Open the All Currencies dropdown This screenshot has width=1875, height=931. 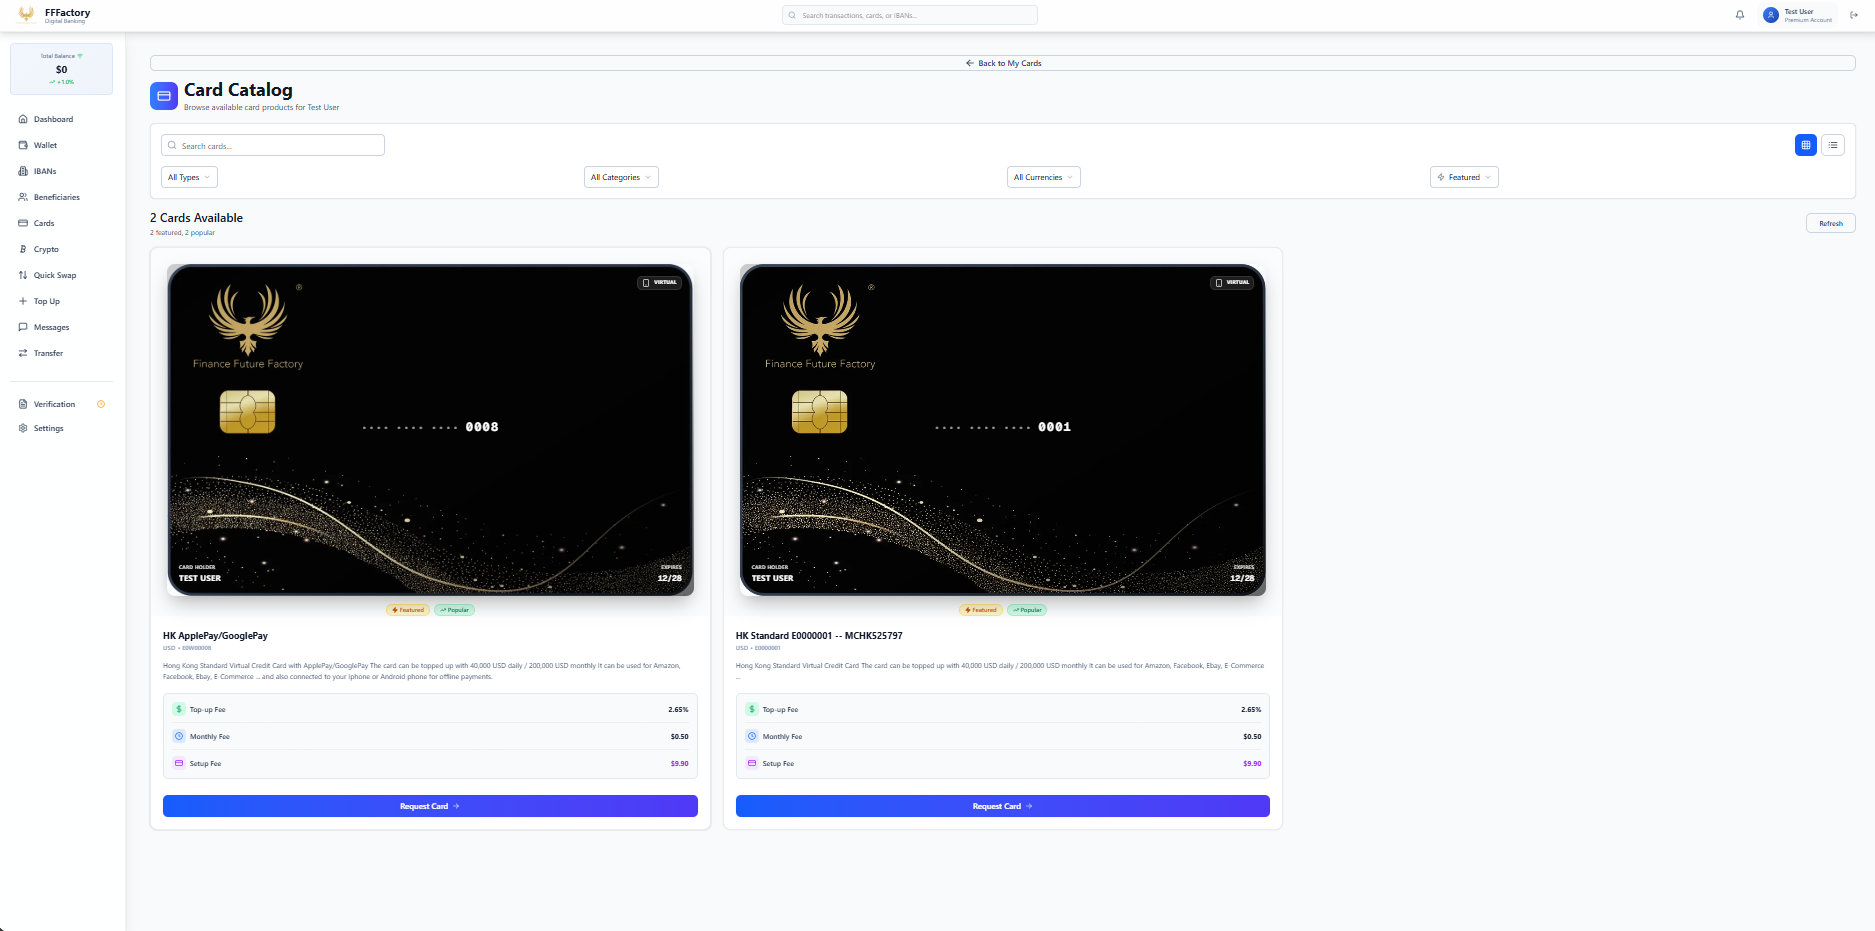(1043, 177)
